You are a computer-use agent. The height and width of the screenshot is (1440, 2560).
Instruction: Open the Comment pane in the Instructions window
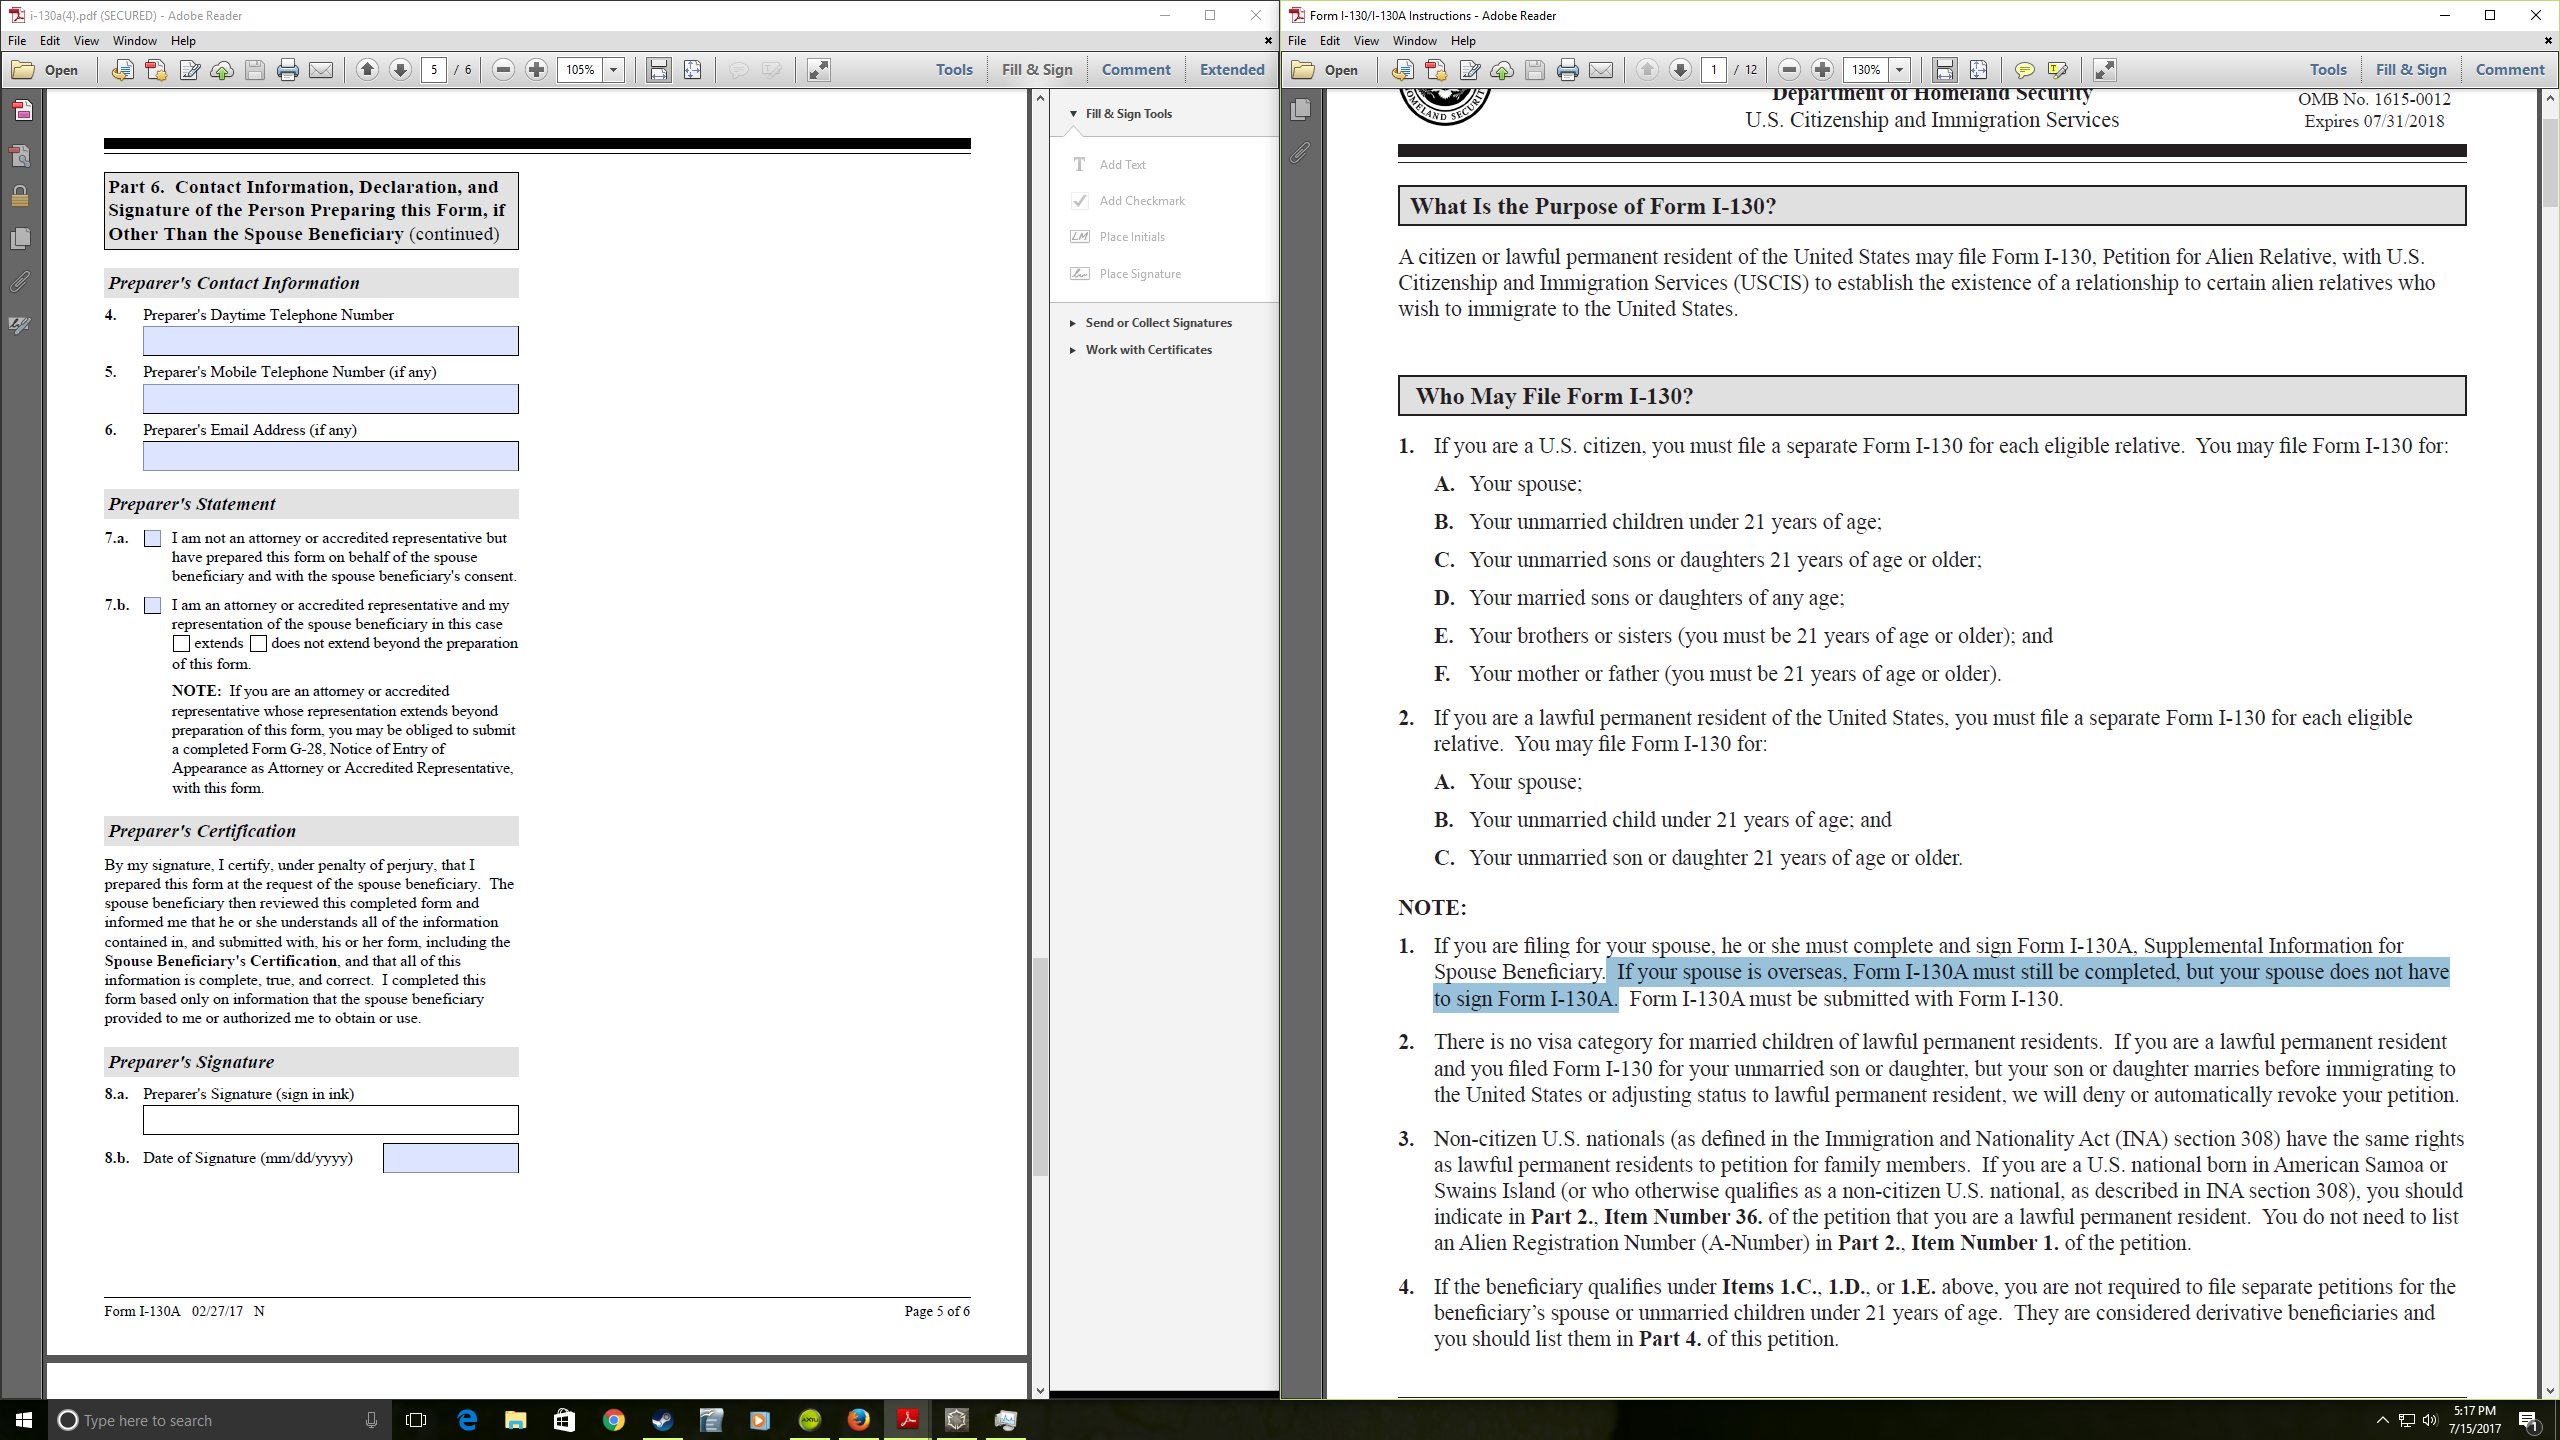2509,70
